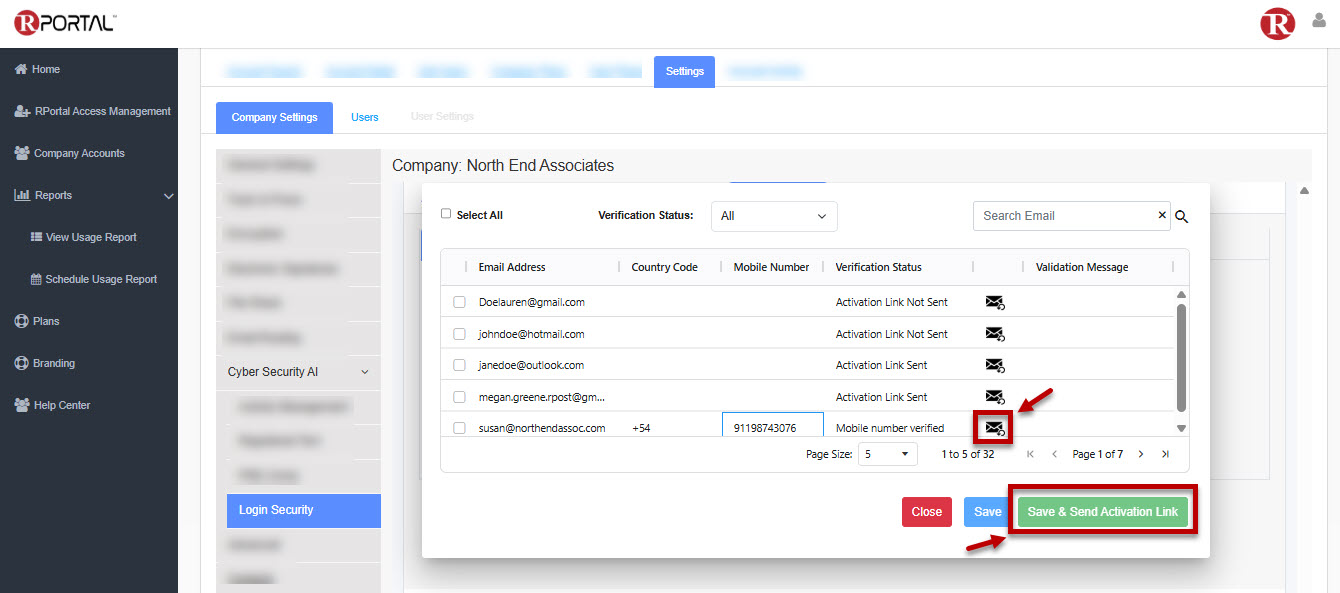Click the RPortal logo in header

click(65, 23)
